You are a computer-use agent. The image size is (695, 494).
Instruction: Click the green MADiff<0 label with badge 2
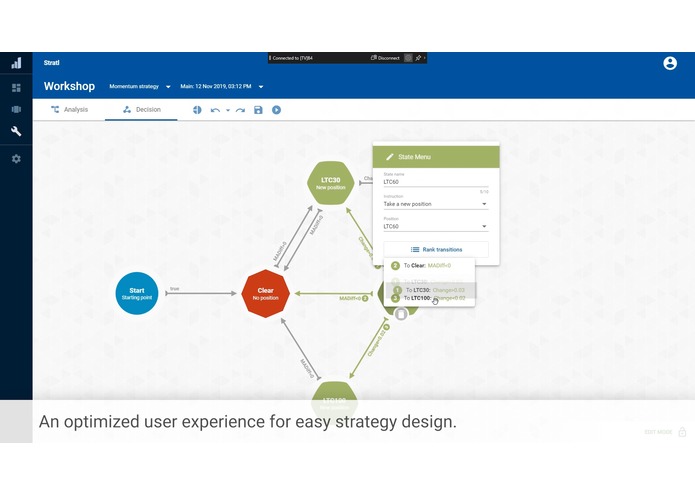(x=353, y=299)
